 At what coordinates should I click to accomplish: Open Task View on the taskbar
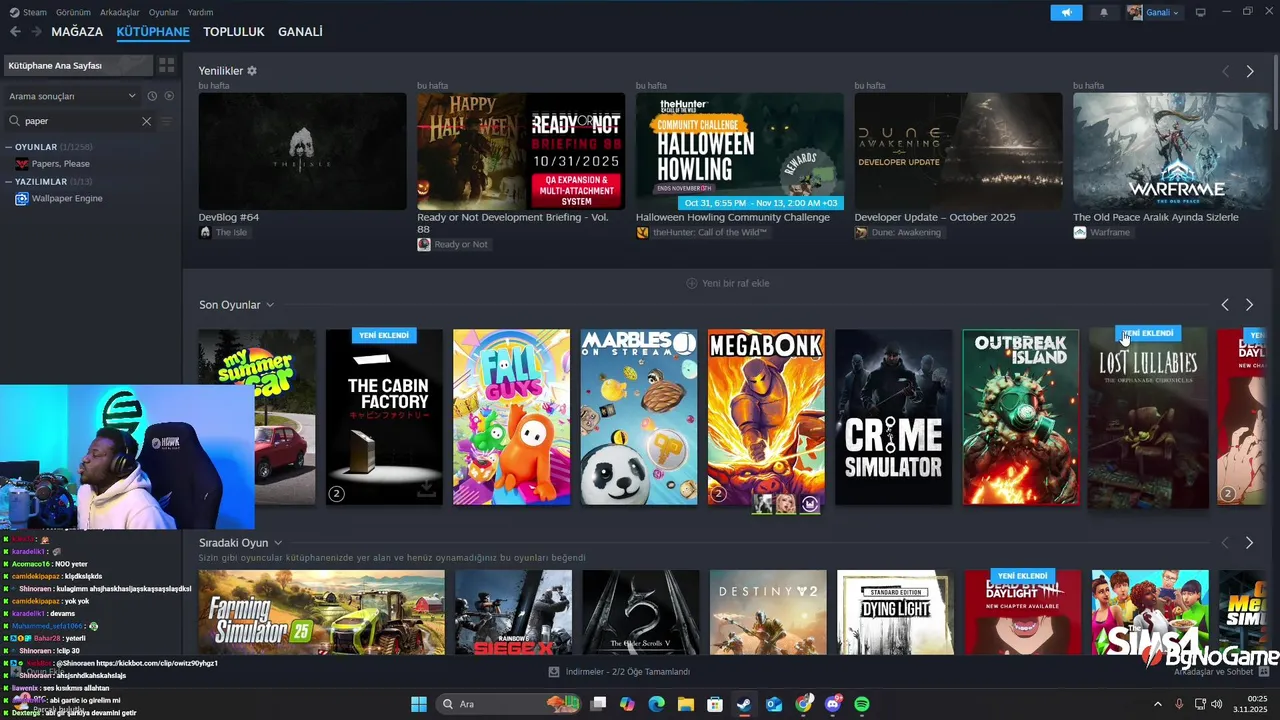pyautogui.click(x=598, y=704)
